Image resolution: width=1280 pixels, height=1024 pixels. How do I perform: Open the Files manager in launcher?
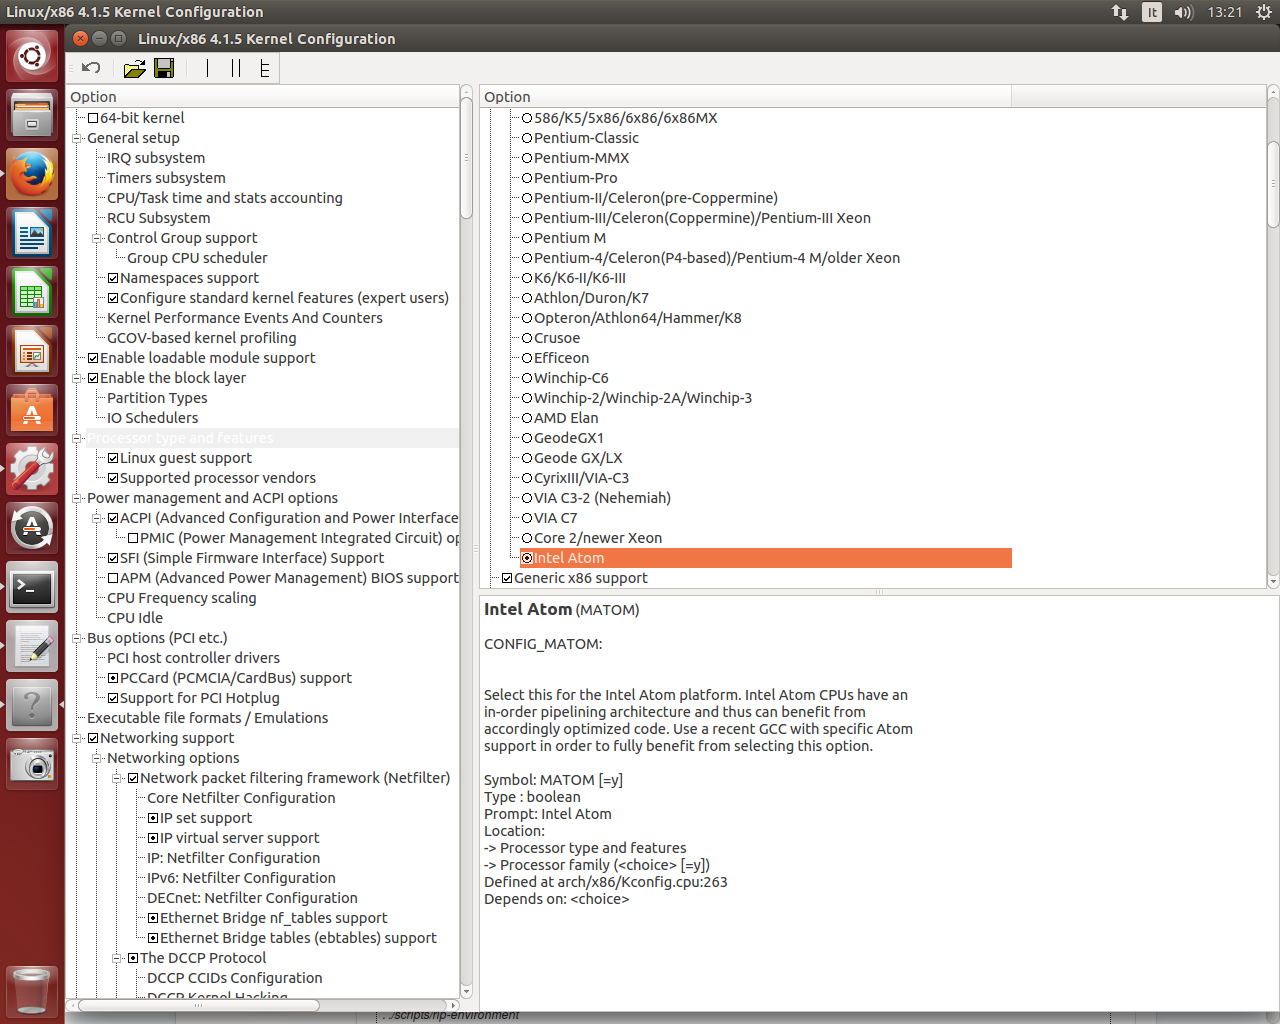click(32, 115)
